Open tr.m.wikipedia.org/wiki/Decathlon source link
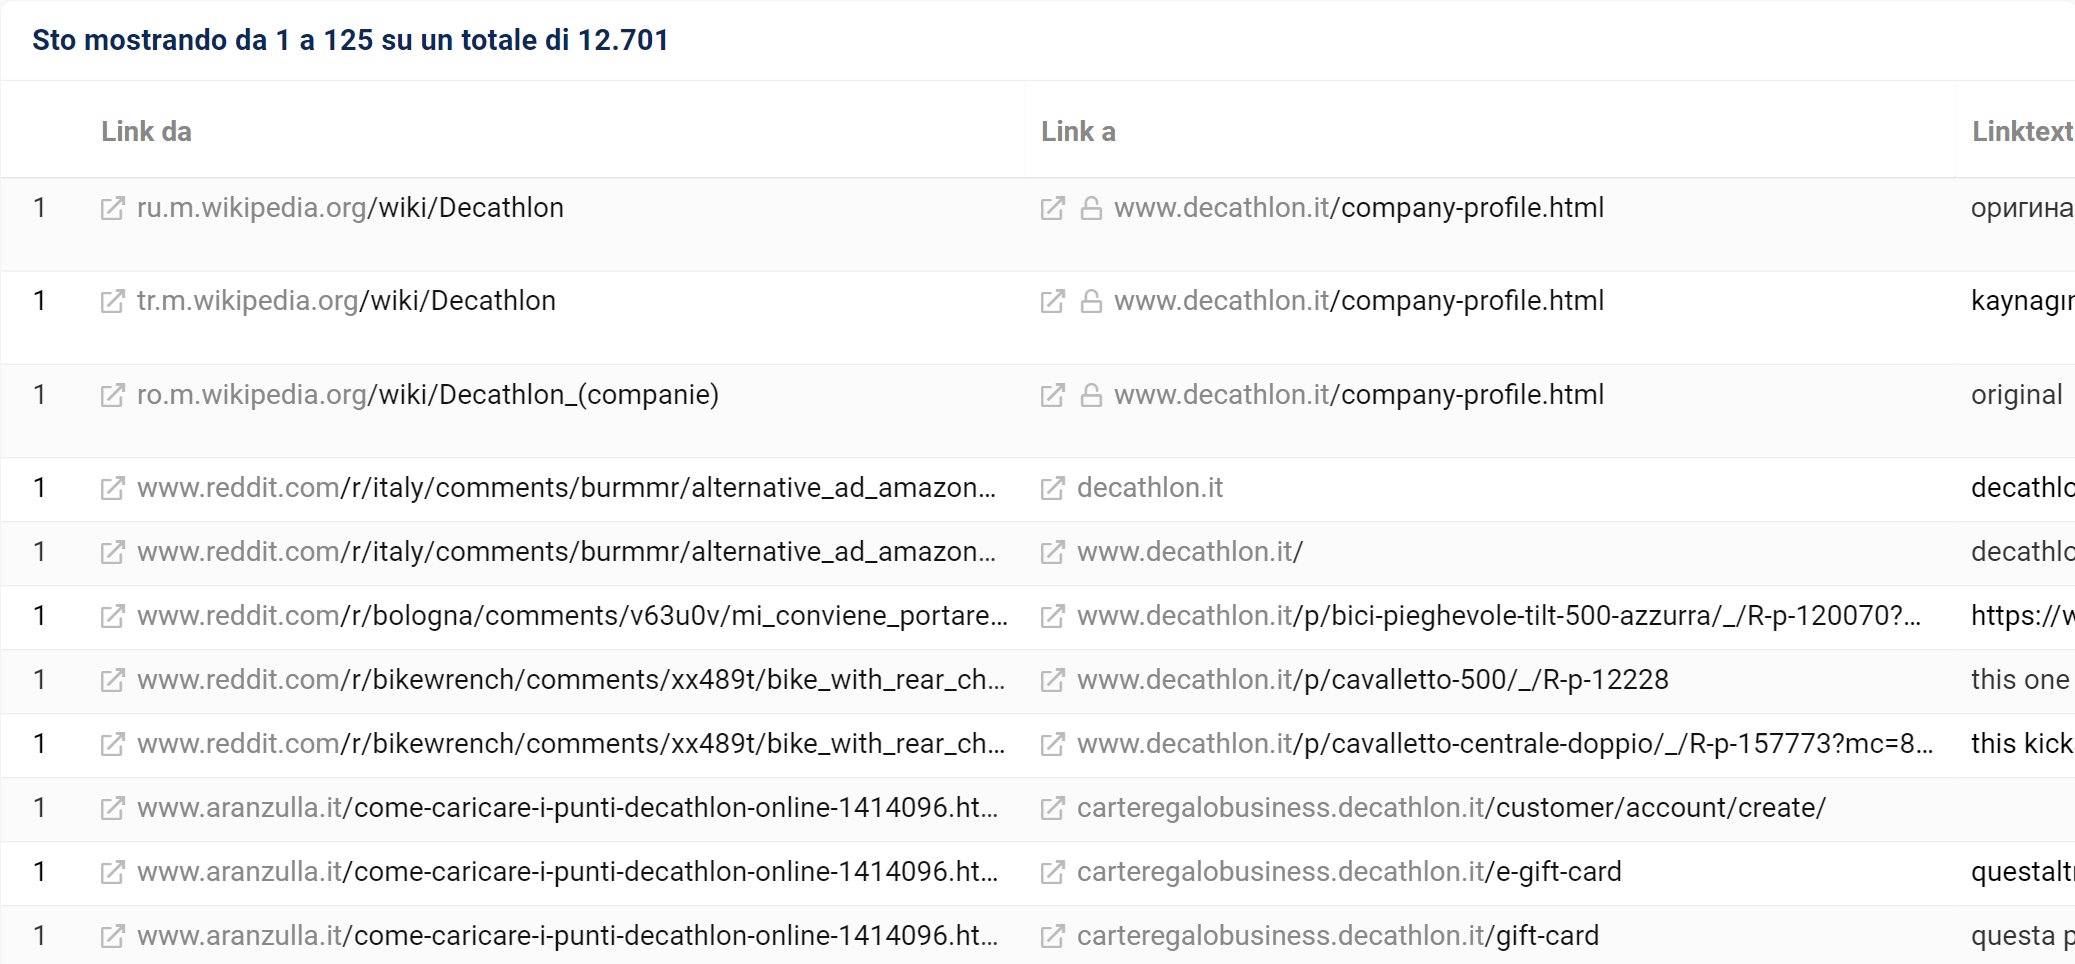The height and width of the screenshot is (964, 2075). [346, 301]
